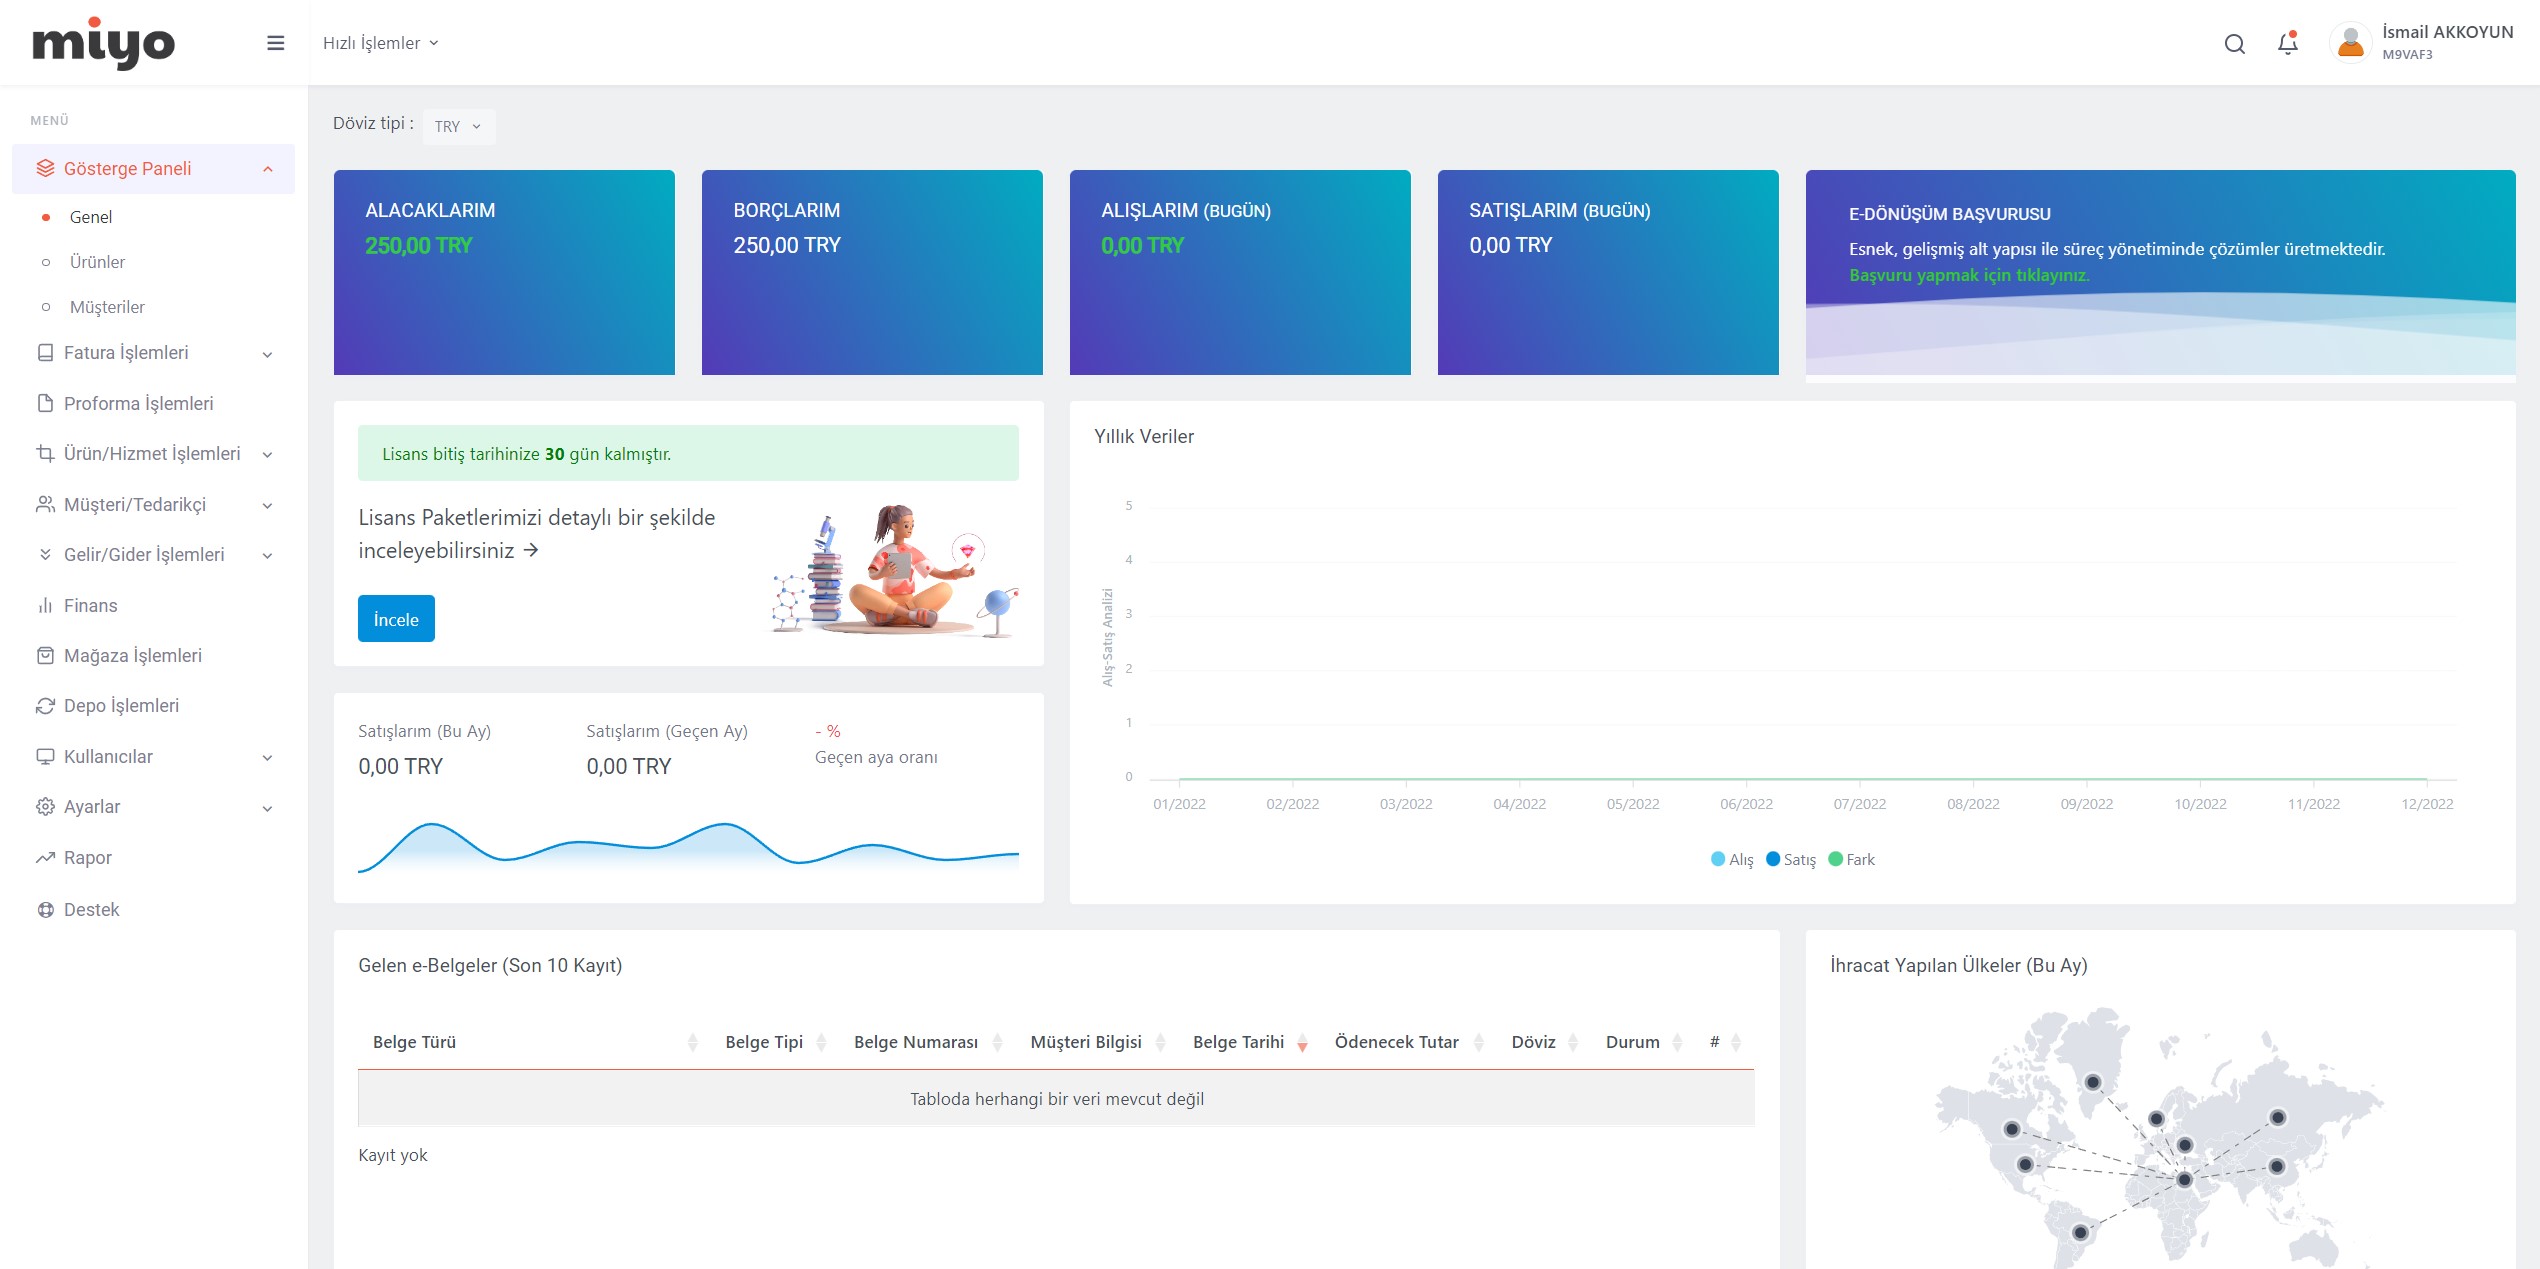Viewport: 2540px width, 1269px height.
Task: Click the hamburger menu toggle icon
Action: (276, 43)
